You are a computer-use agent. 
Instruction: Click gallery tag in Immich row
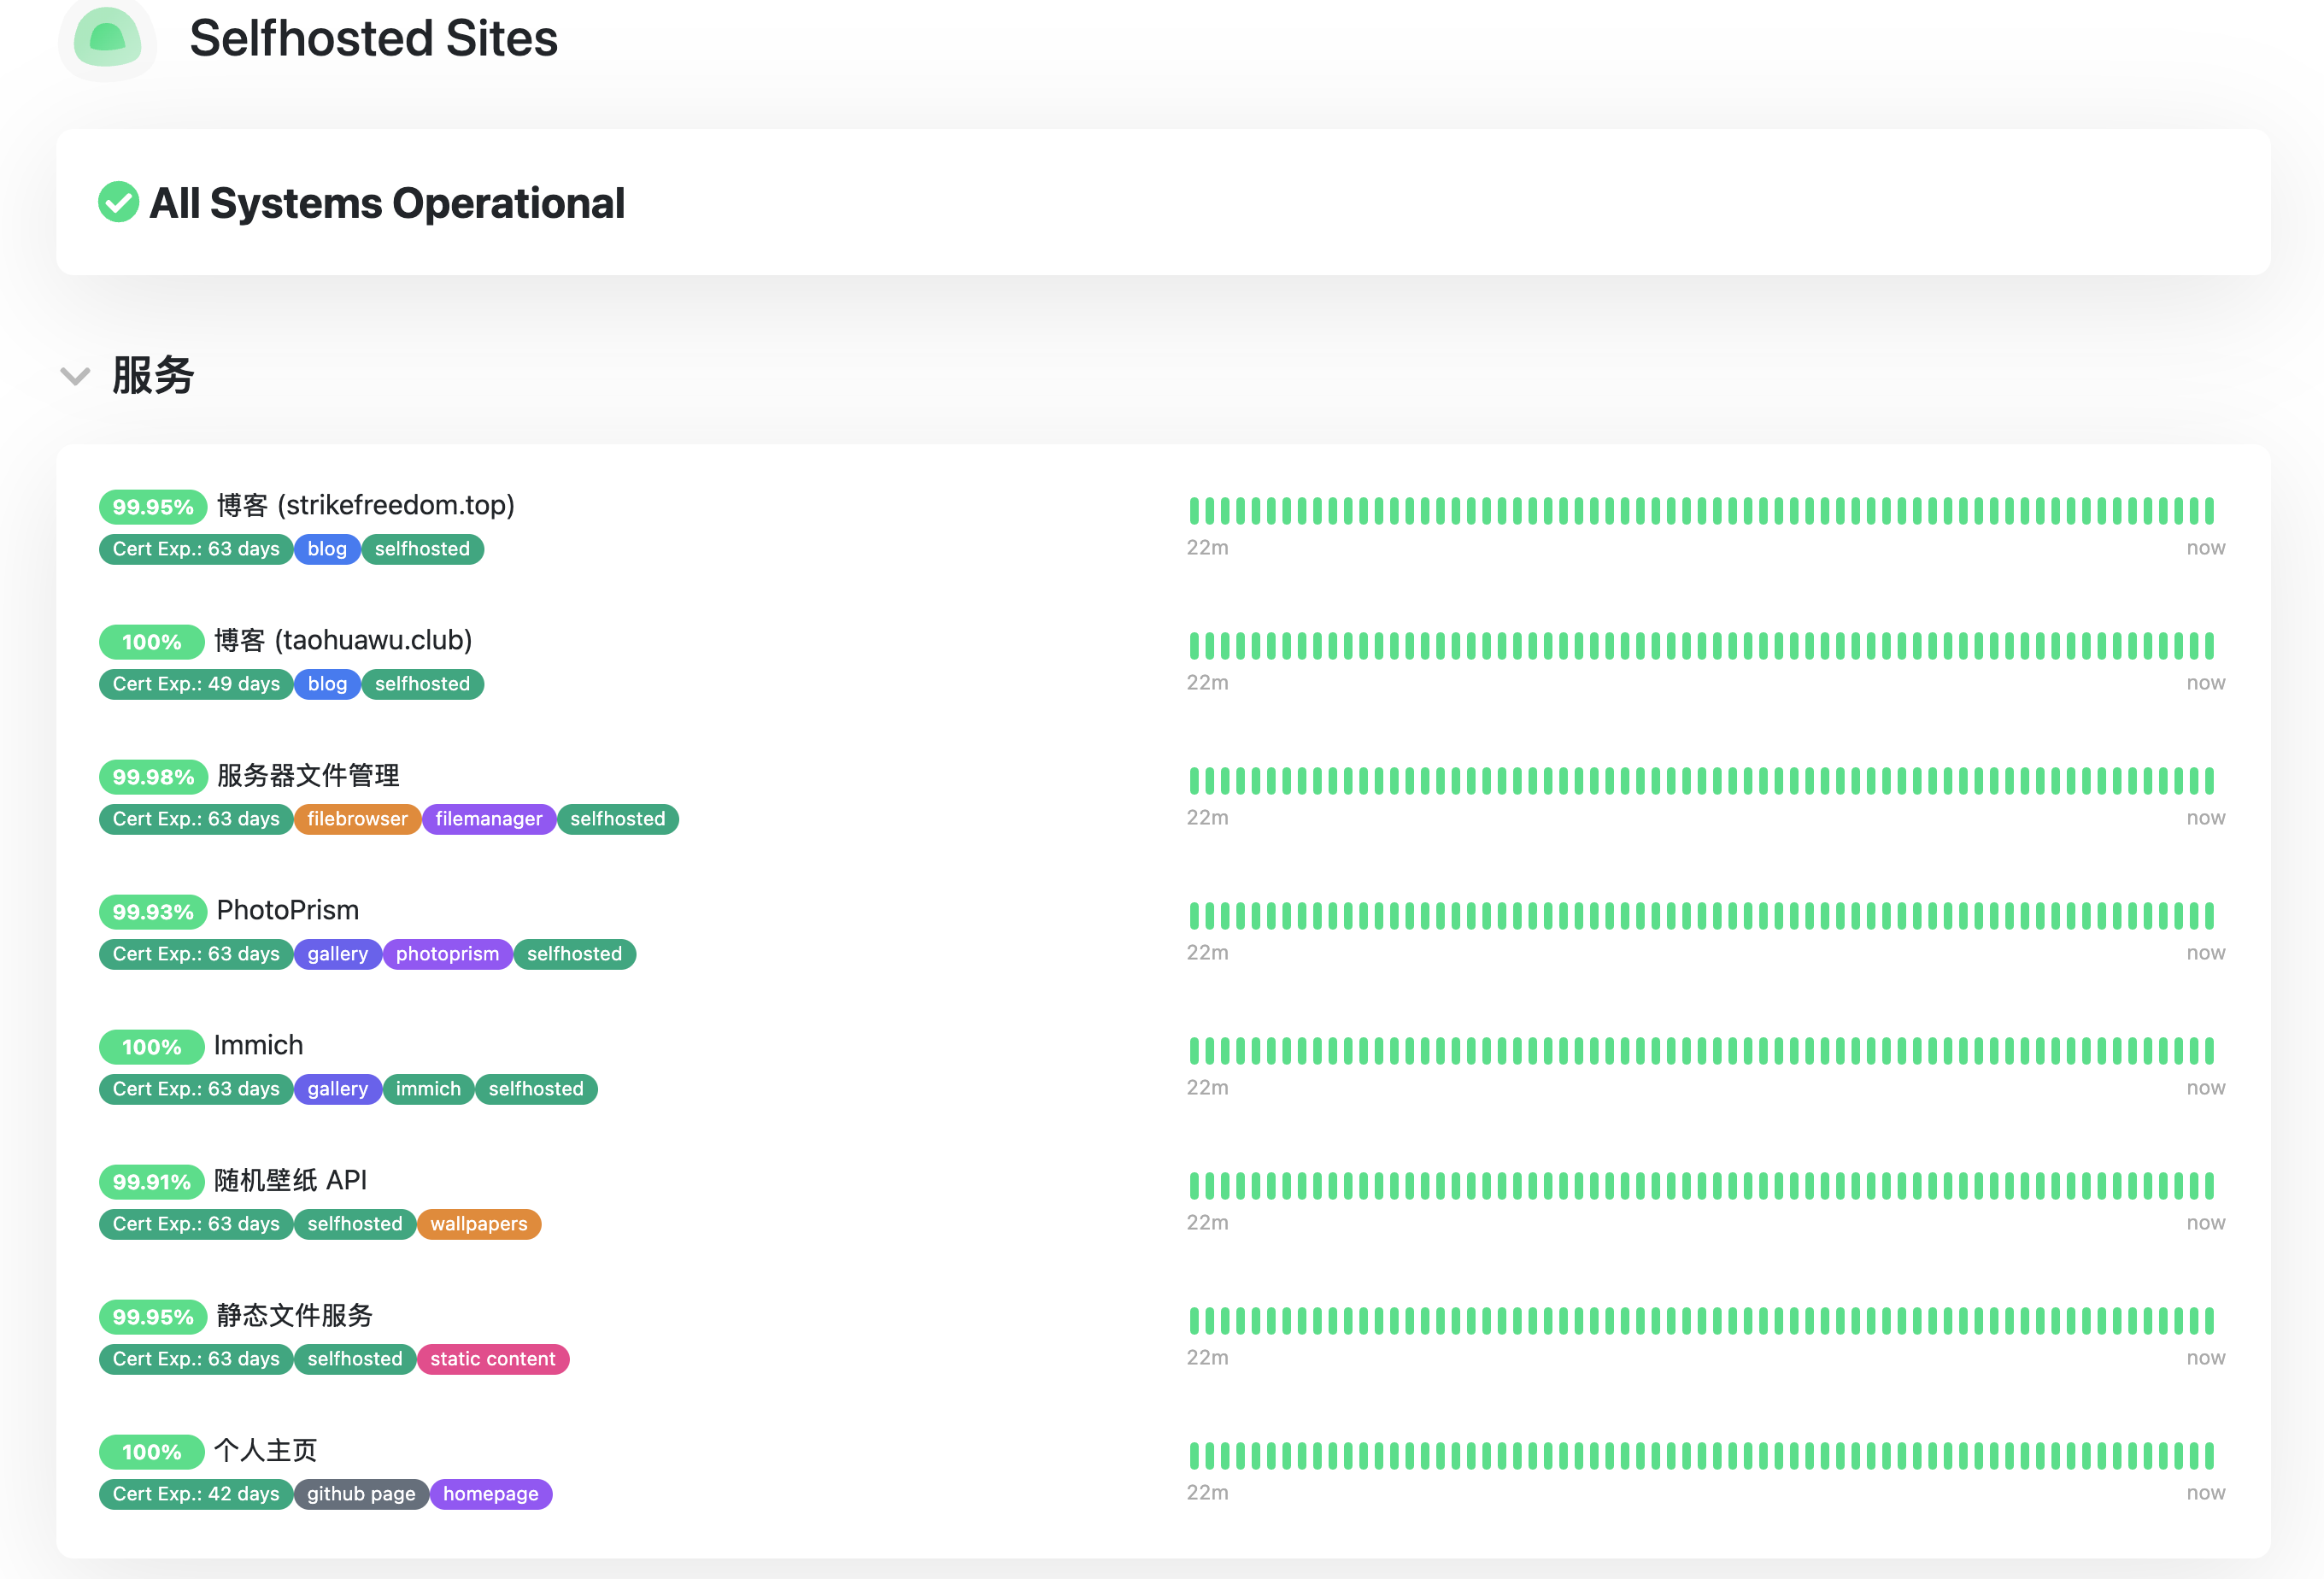click(338, 1089)
